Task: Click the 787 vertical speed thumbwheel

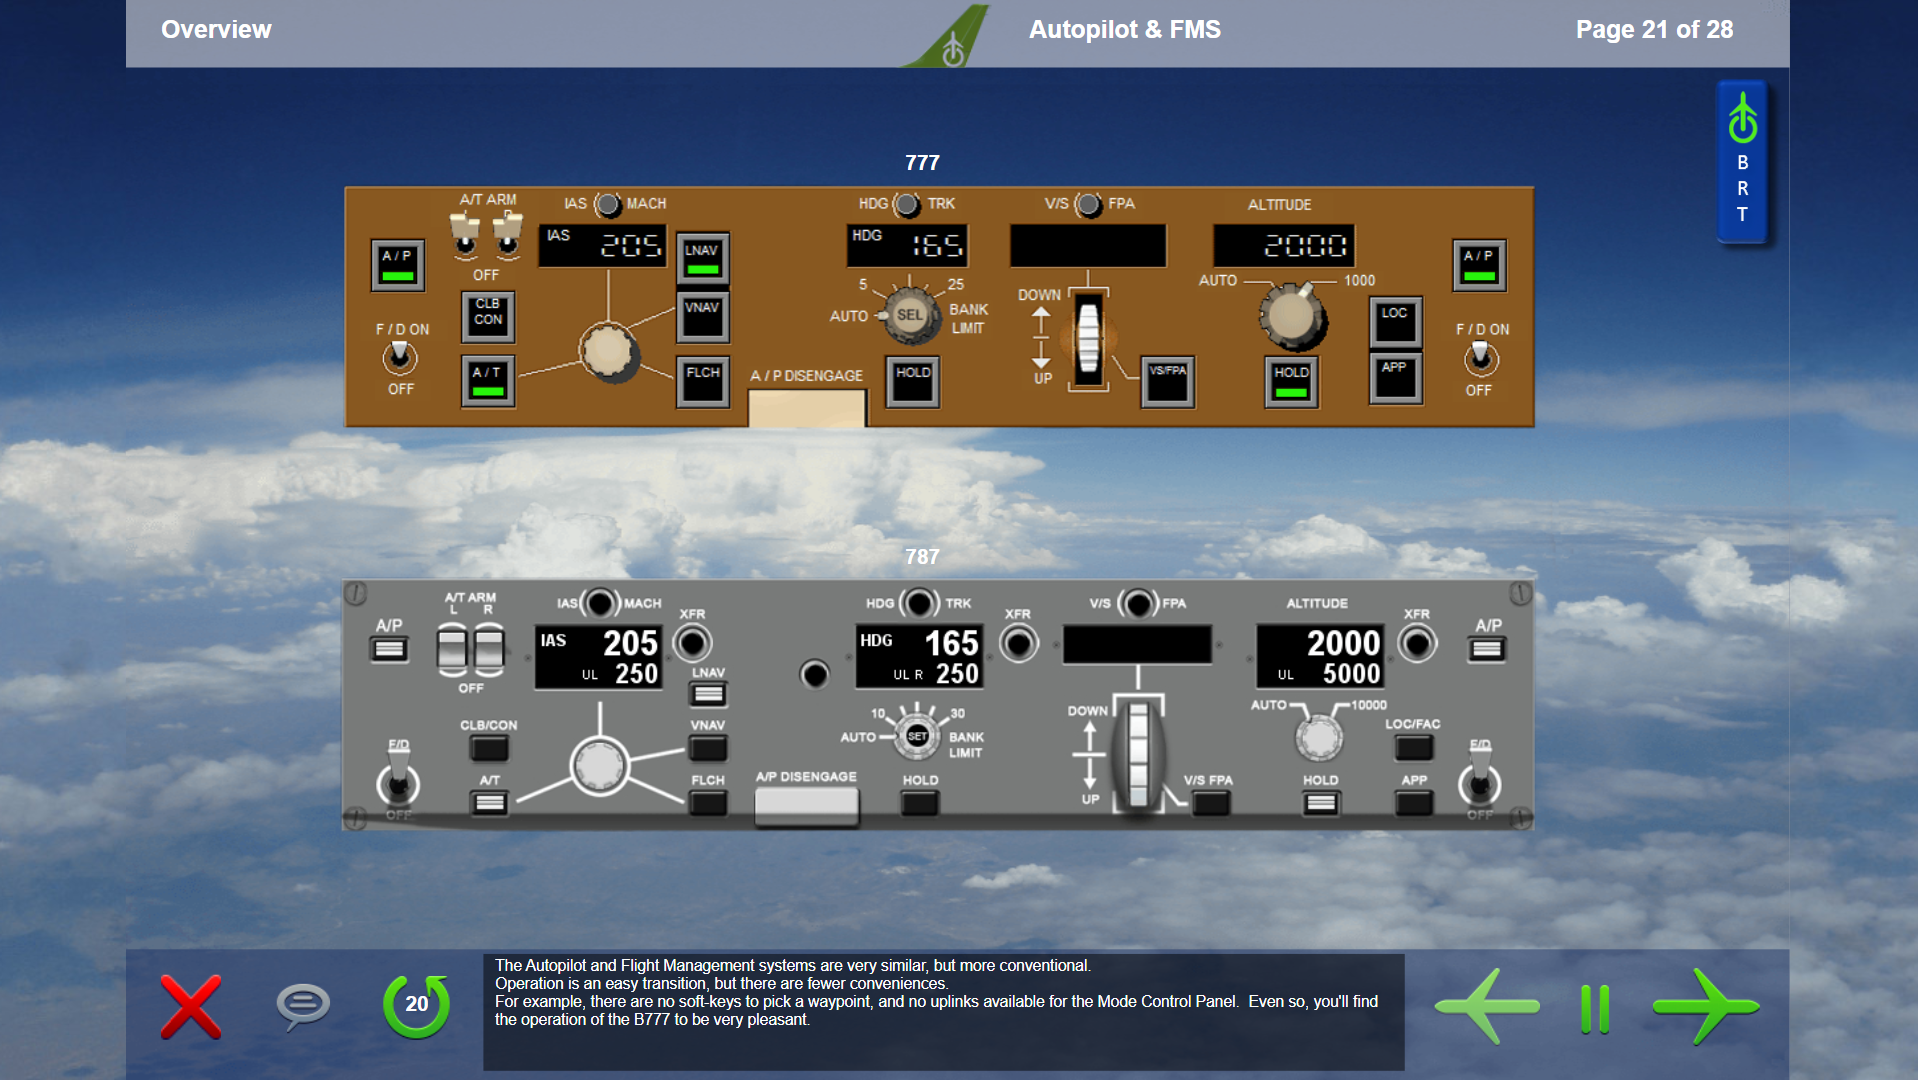Action: pyautogui.click(x=1138, y=754)
